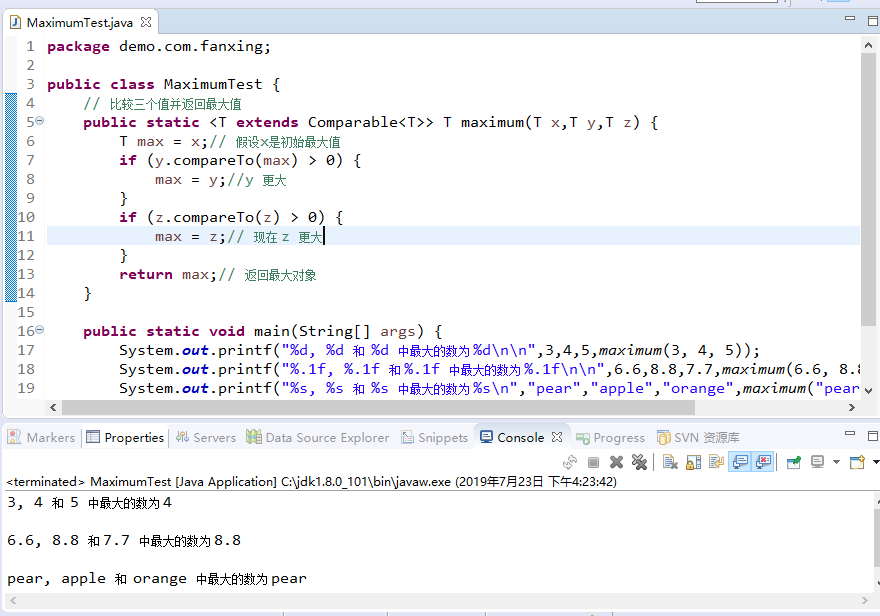Screen dimensions: 880x616
Task: Remove the terminated launch with the X icon
Action: pos(615,462)
